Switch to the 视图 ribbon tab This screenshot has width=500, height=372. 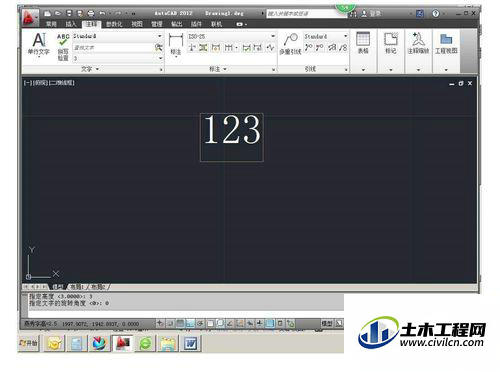(137, 24)
